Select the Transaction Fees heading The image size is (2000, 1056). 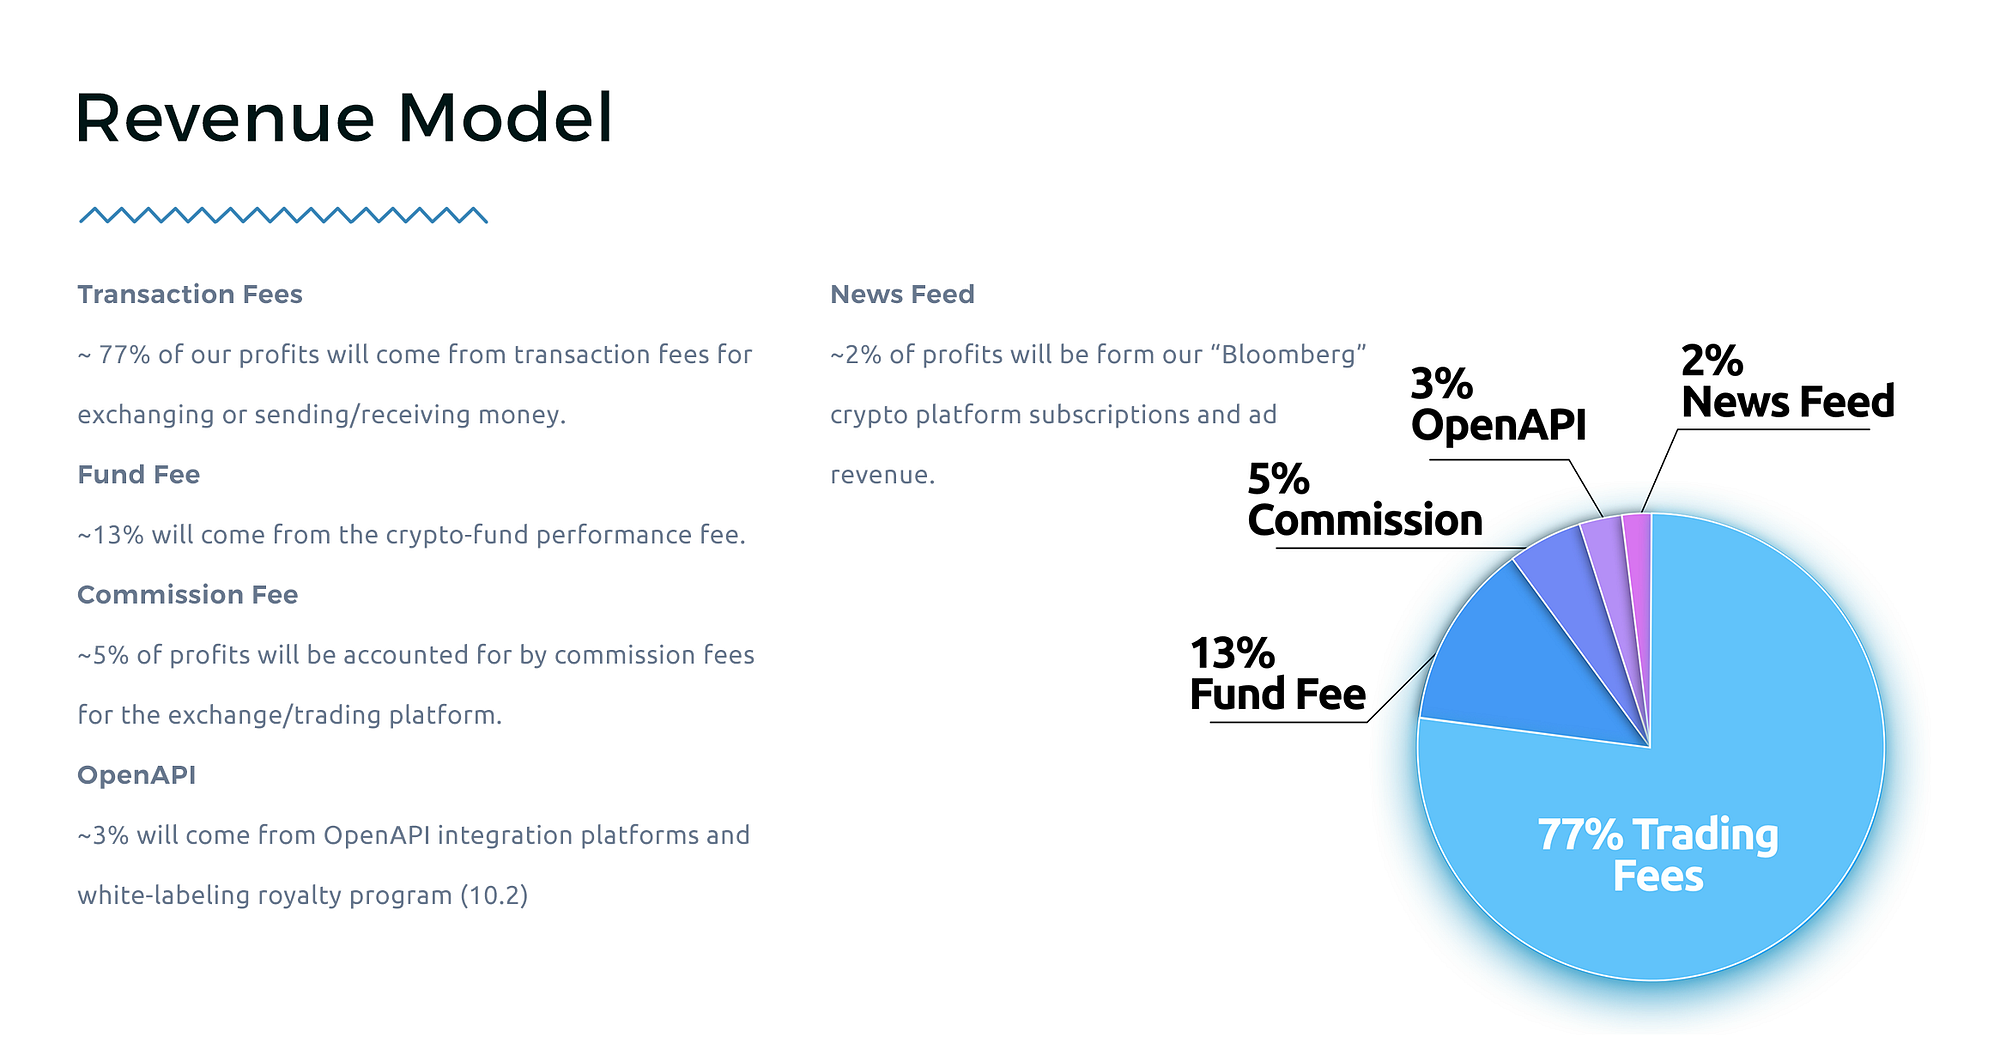click(190, 294)
